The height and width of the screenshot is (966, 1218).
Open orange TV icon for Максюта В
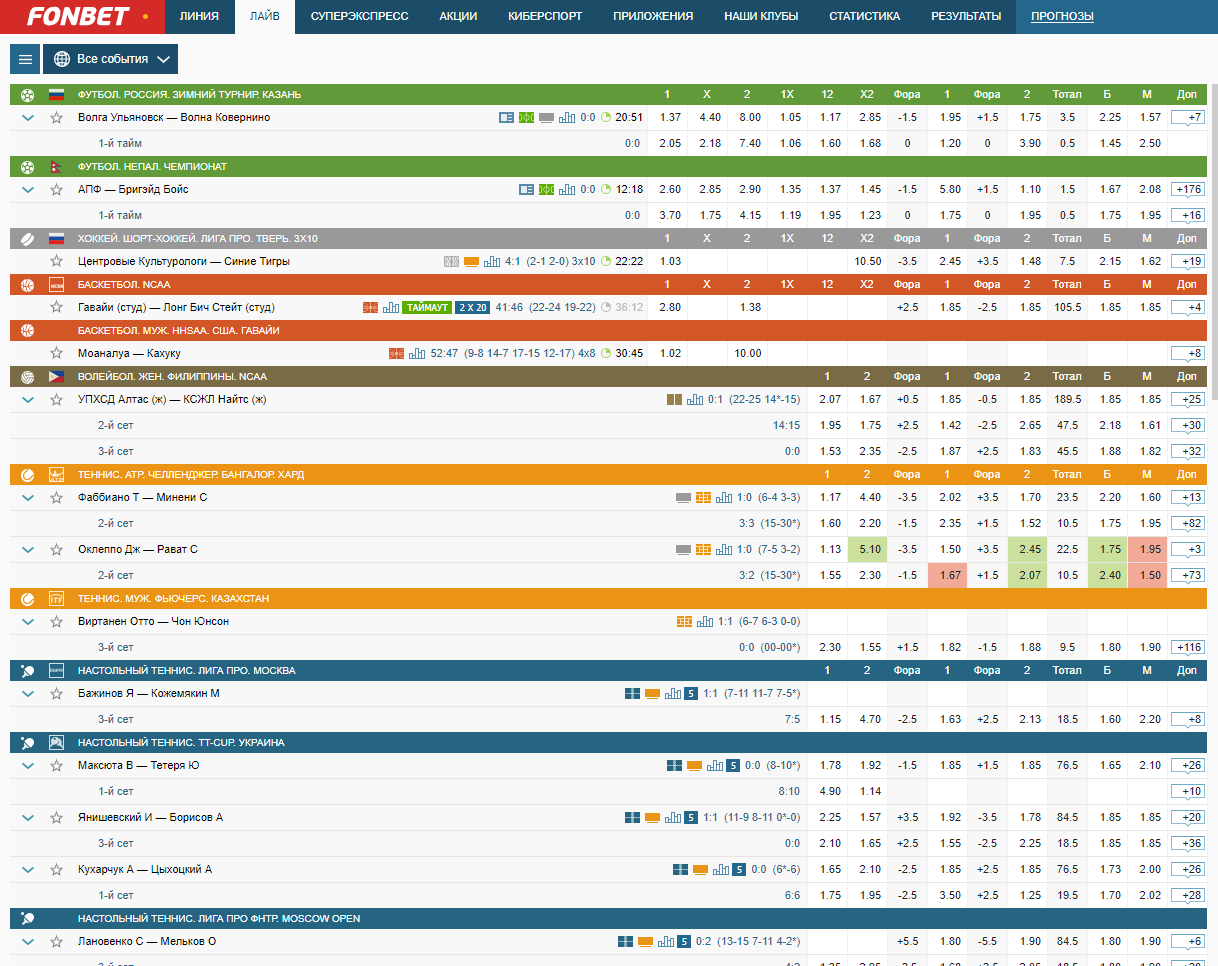coord(694,766)
